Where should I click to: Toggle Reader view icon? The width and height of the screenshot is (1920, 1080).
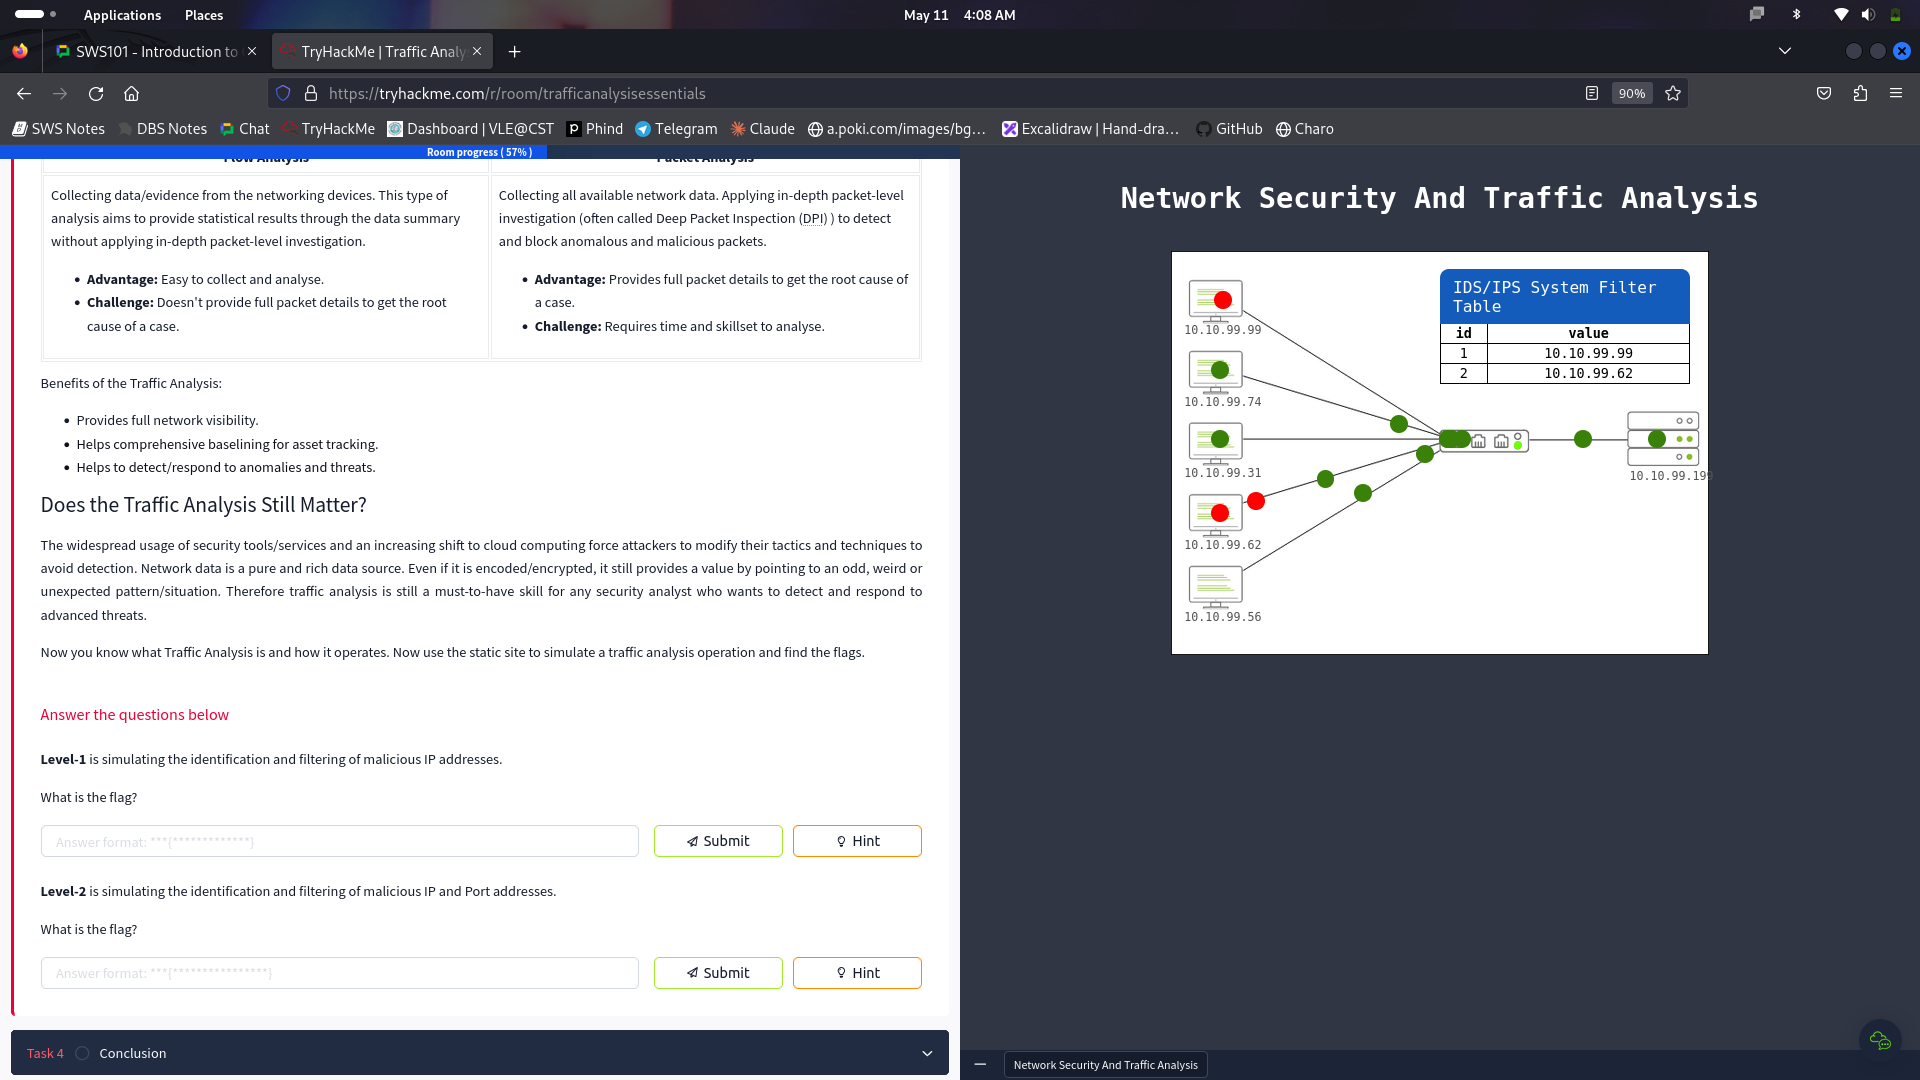point(1592,93)
